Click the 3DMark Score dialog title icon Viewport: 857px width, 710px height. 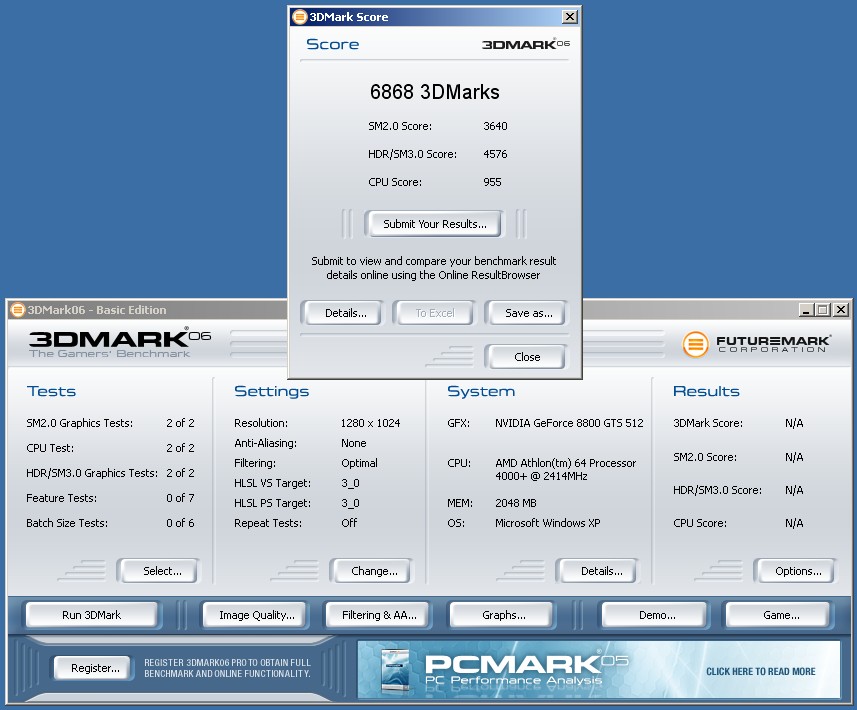pos(300,16)
